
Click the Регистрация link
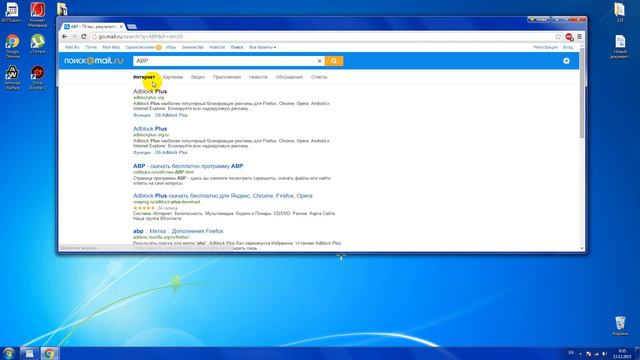[x=545, y=47]
